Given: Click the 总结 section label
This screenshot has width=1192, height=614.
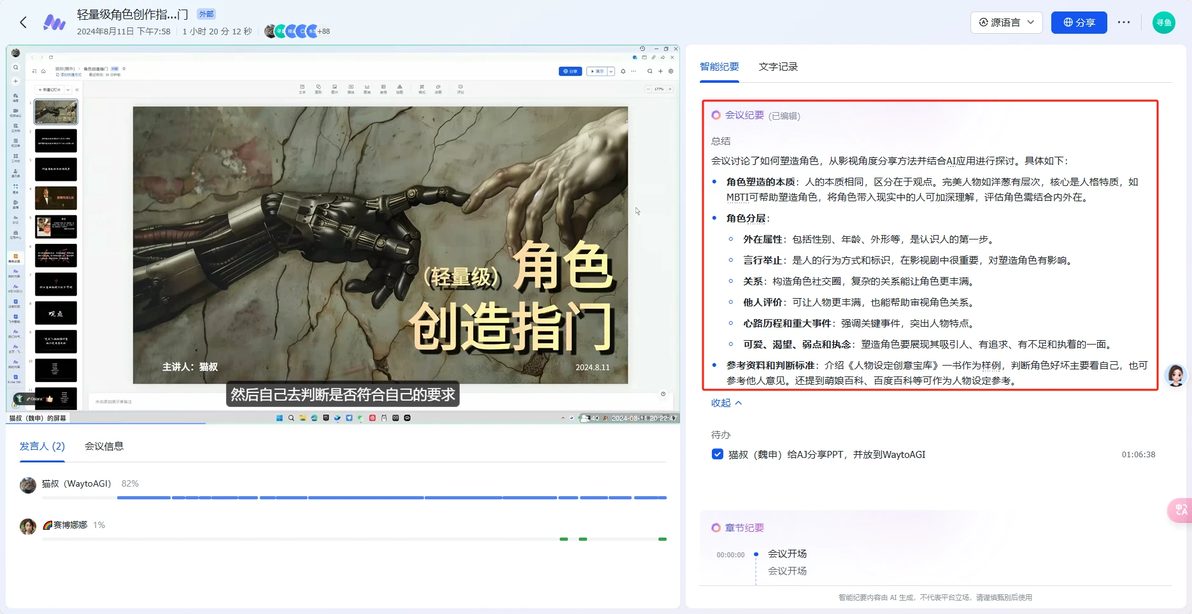Looking at the screenshot, I should [721, 141].
